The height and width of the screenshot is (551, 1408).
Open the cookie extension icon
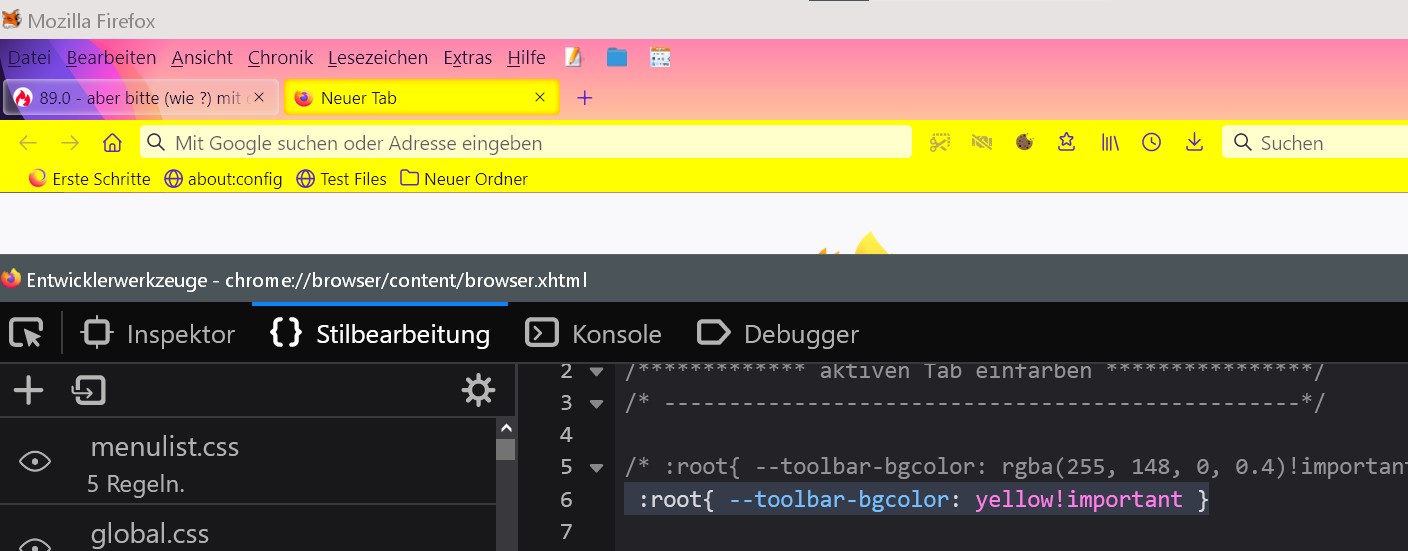tap(1024, 143)
